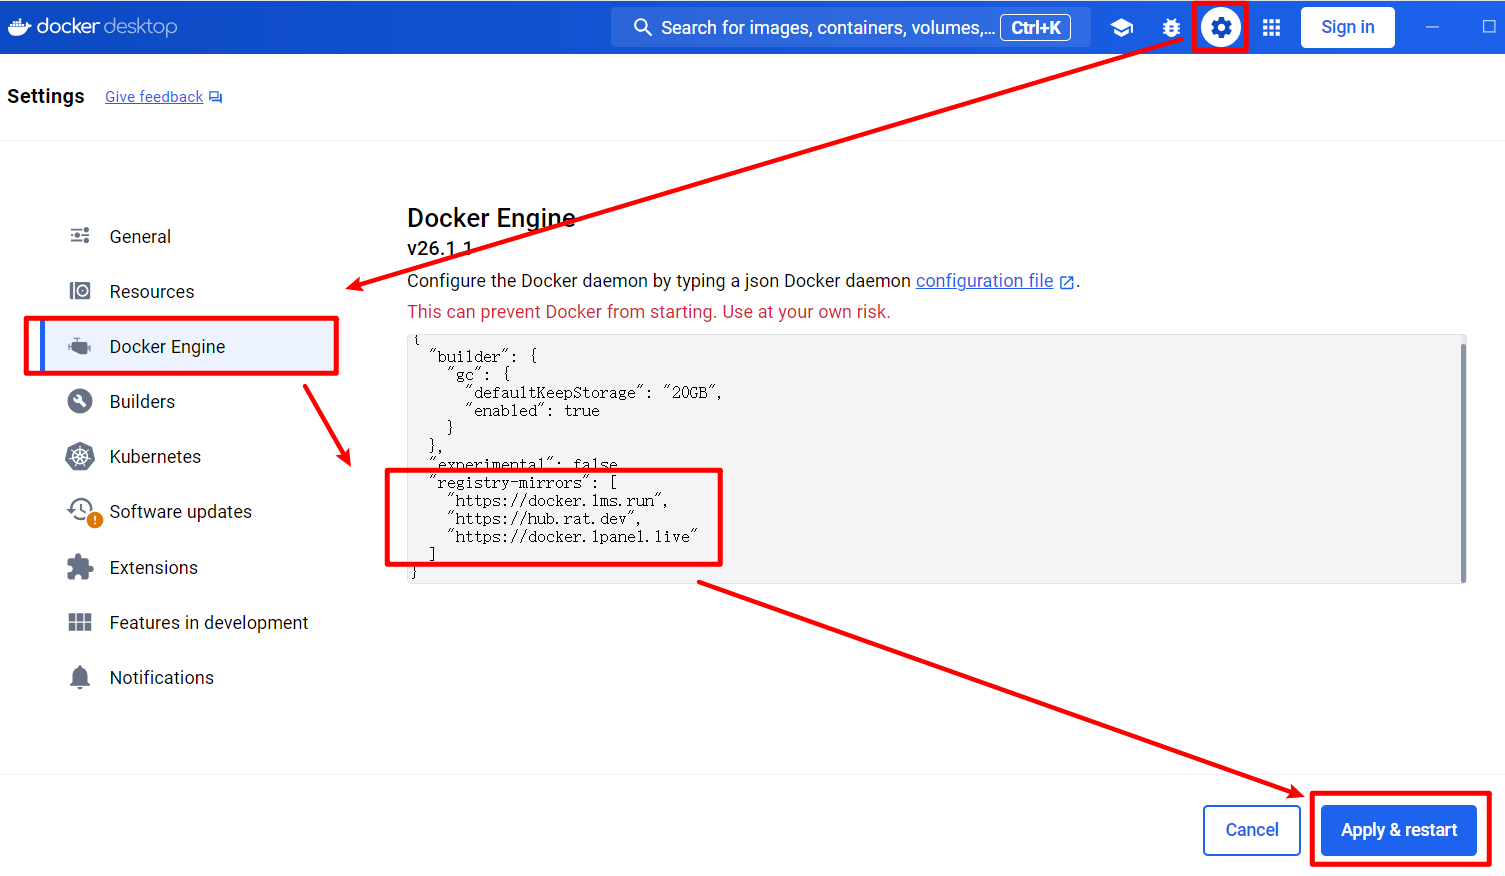The width and height of the screenshot is (1505, 876).
Task: Focus the search images, containers, volumes field
Action: click(x=851, y=27)
